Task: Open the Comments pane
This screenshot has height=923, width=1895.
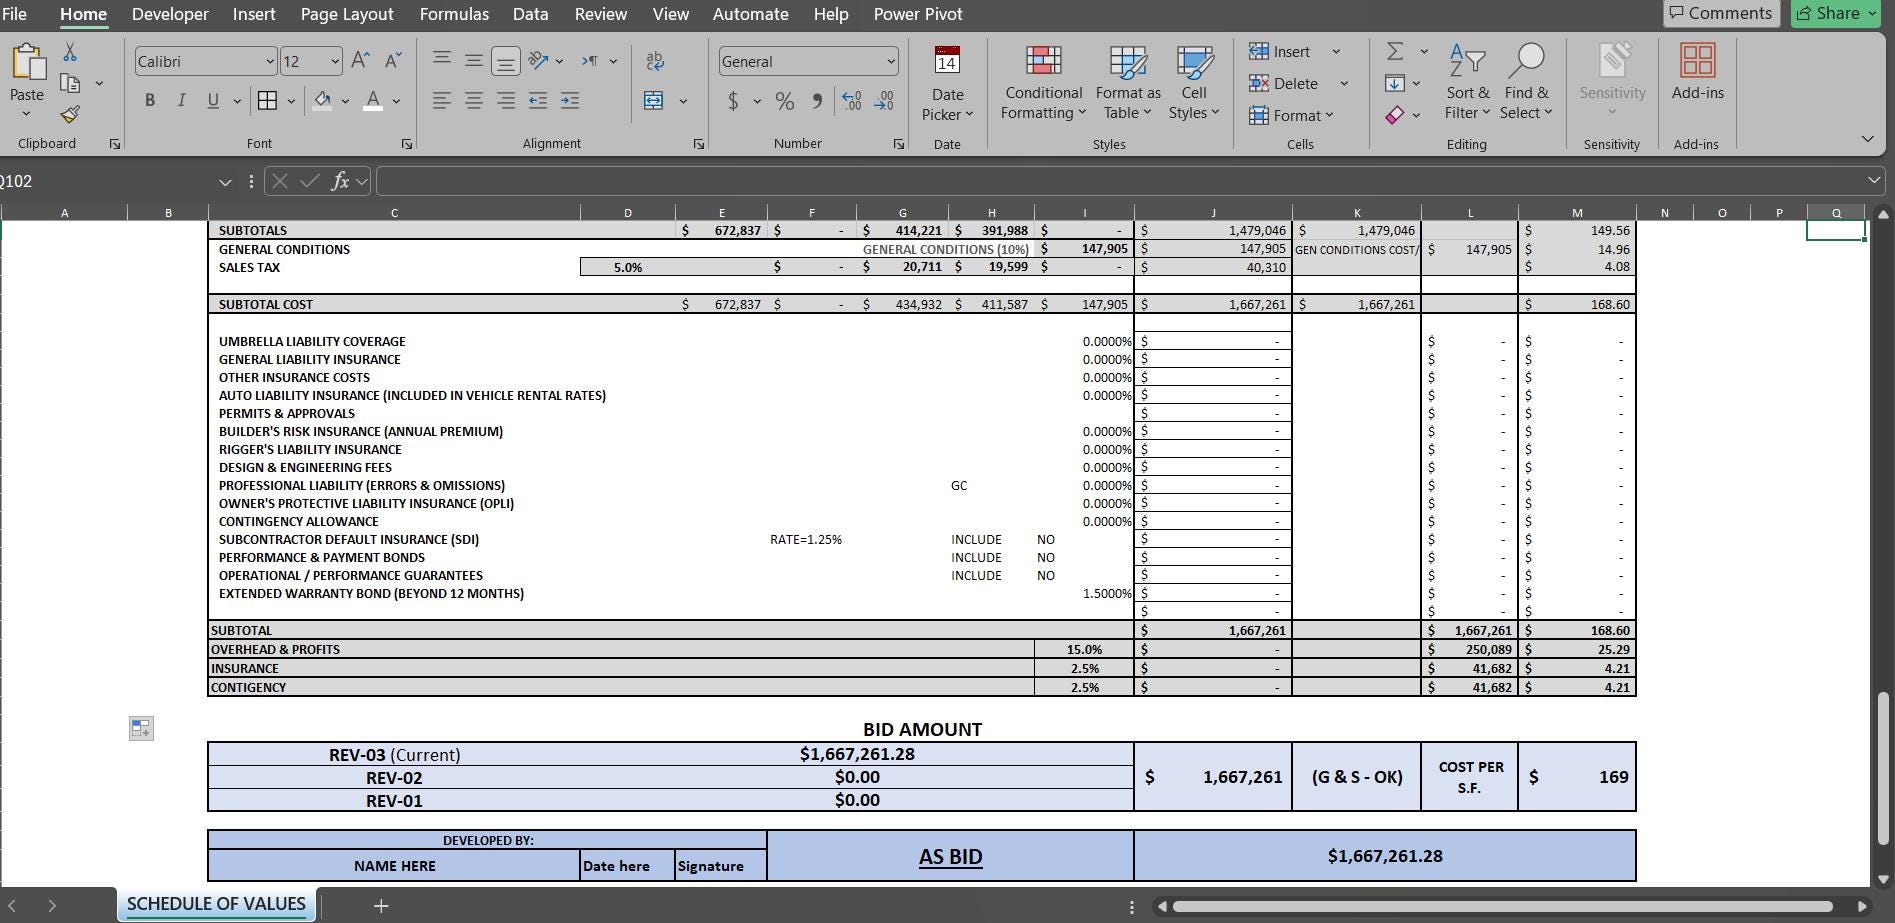Action: pyautogui.click(x=1721, y=13)
